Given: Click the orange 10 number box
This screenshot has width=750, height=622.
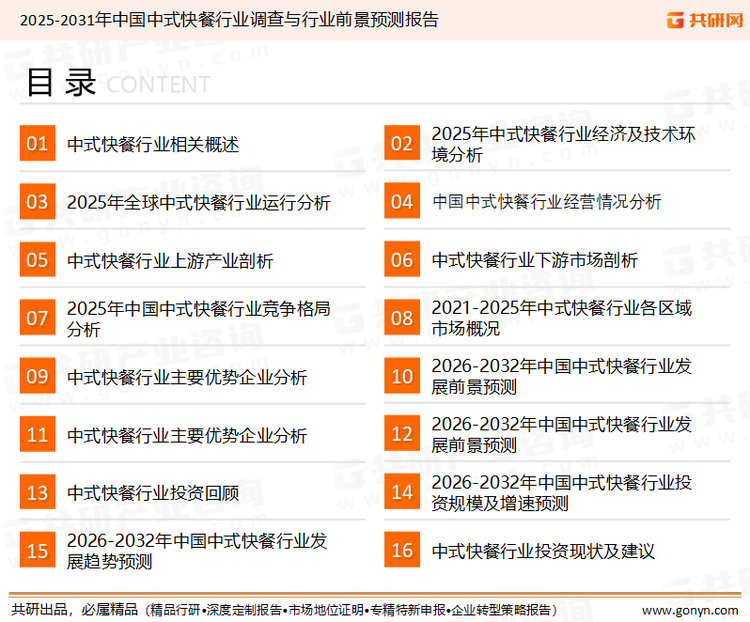Looking at the screenshot, I should click(402, 376).
